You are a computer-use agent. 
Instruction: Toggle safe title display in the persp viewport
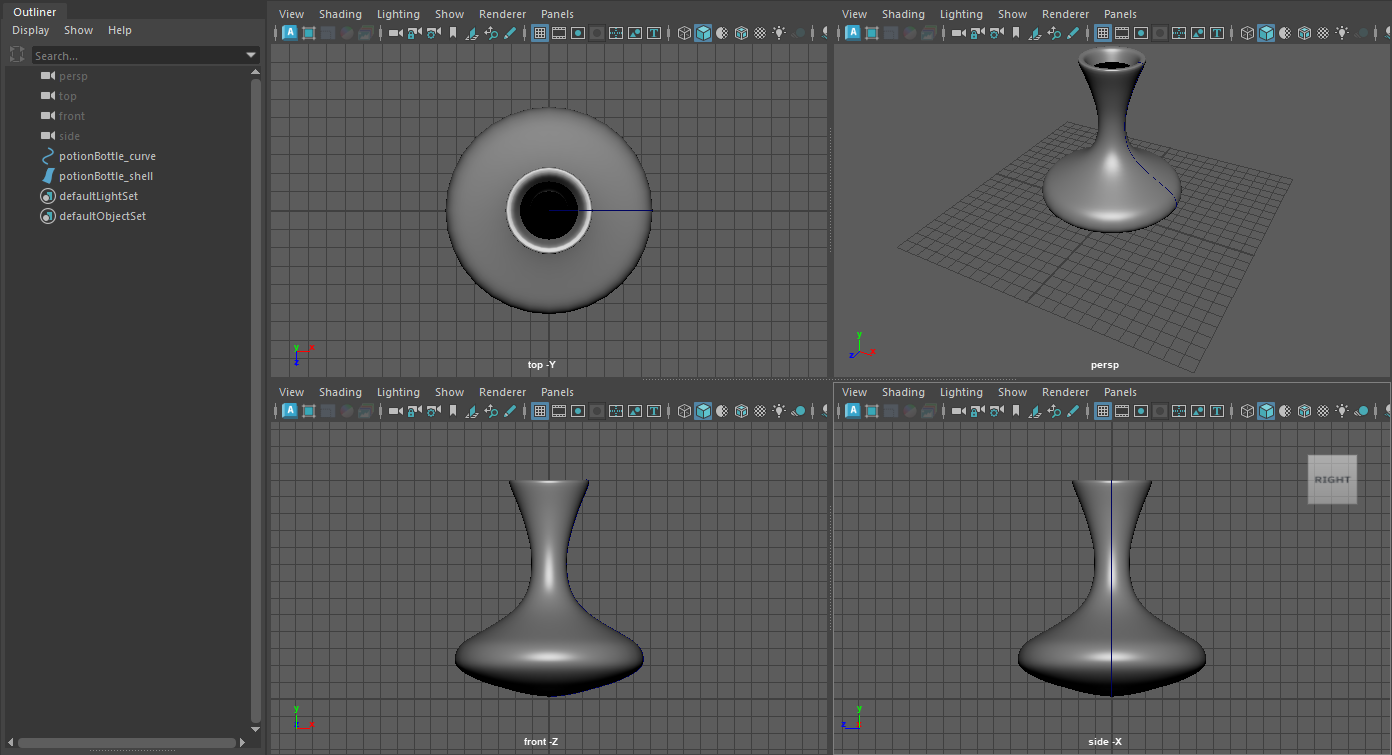coord(1217,33)
